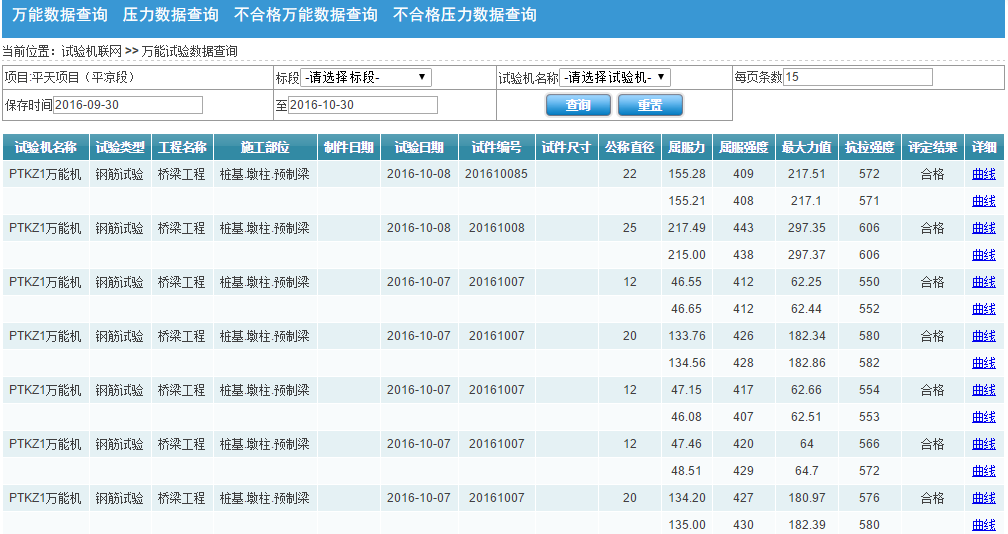Select the 不合格压力数据查询 tab

coord(464,15)
